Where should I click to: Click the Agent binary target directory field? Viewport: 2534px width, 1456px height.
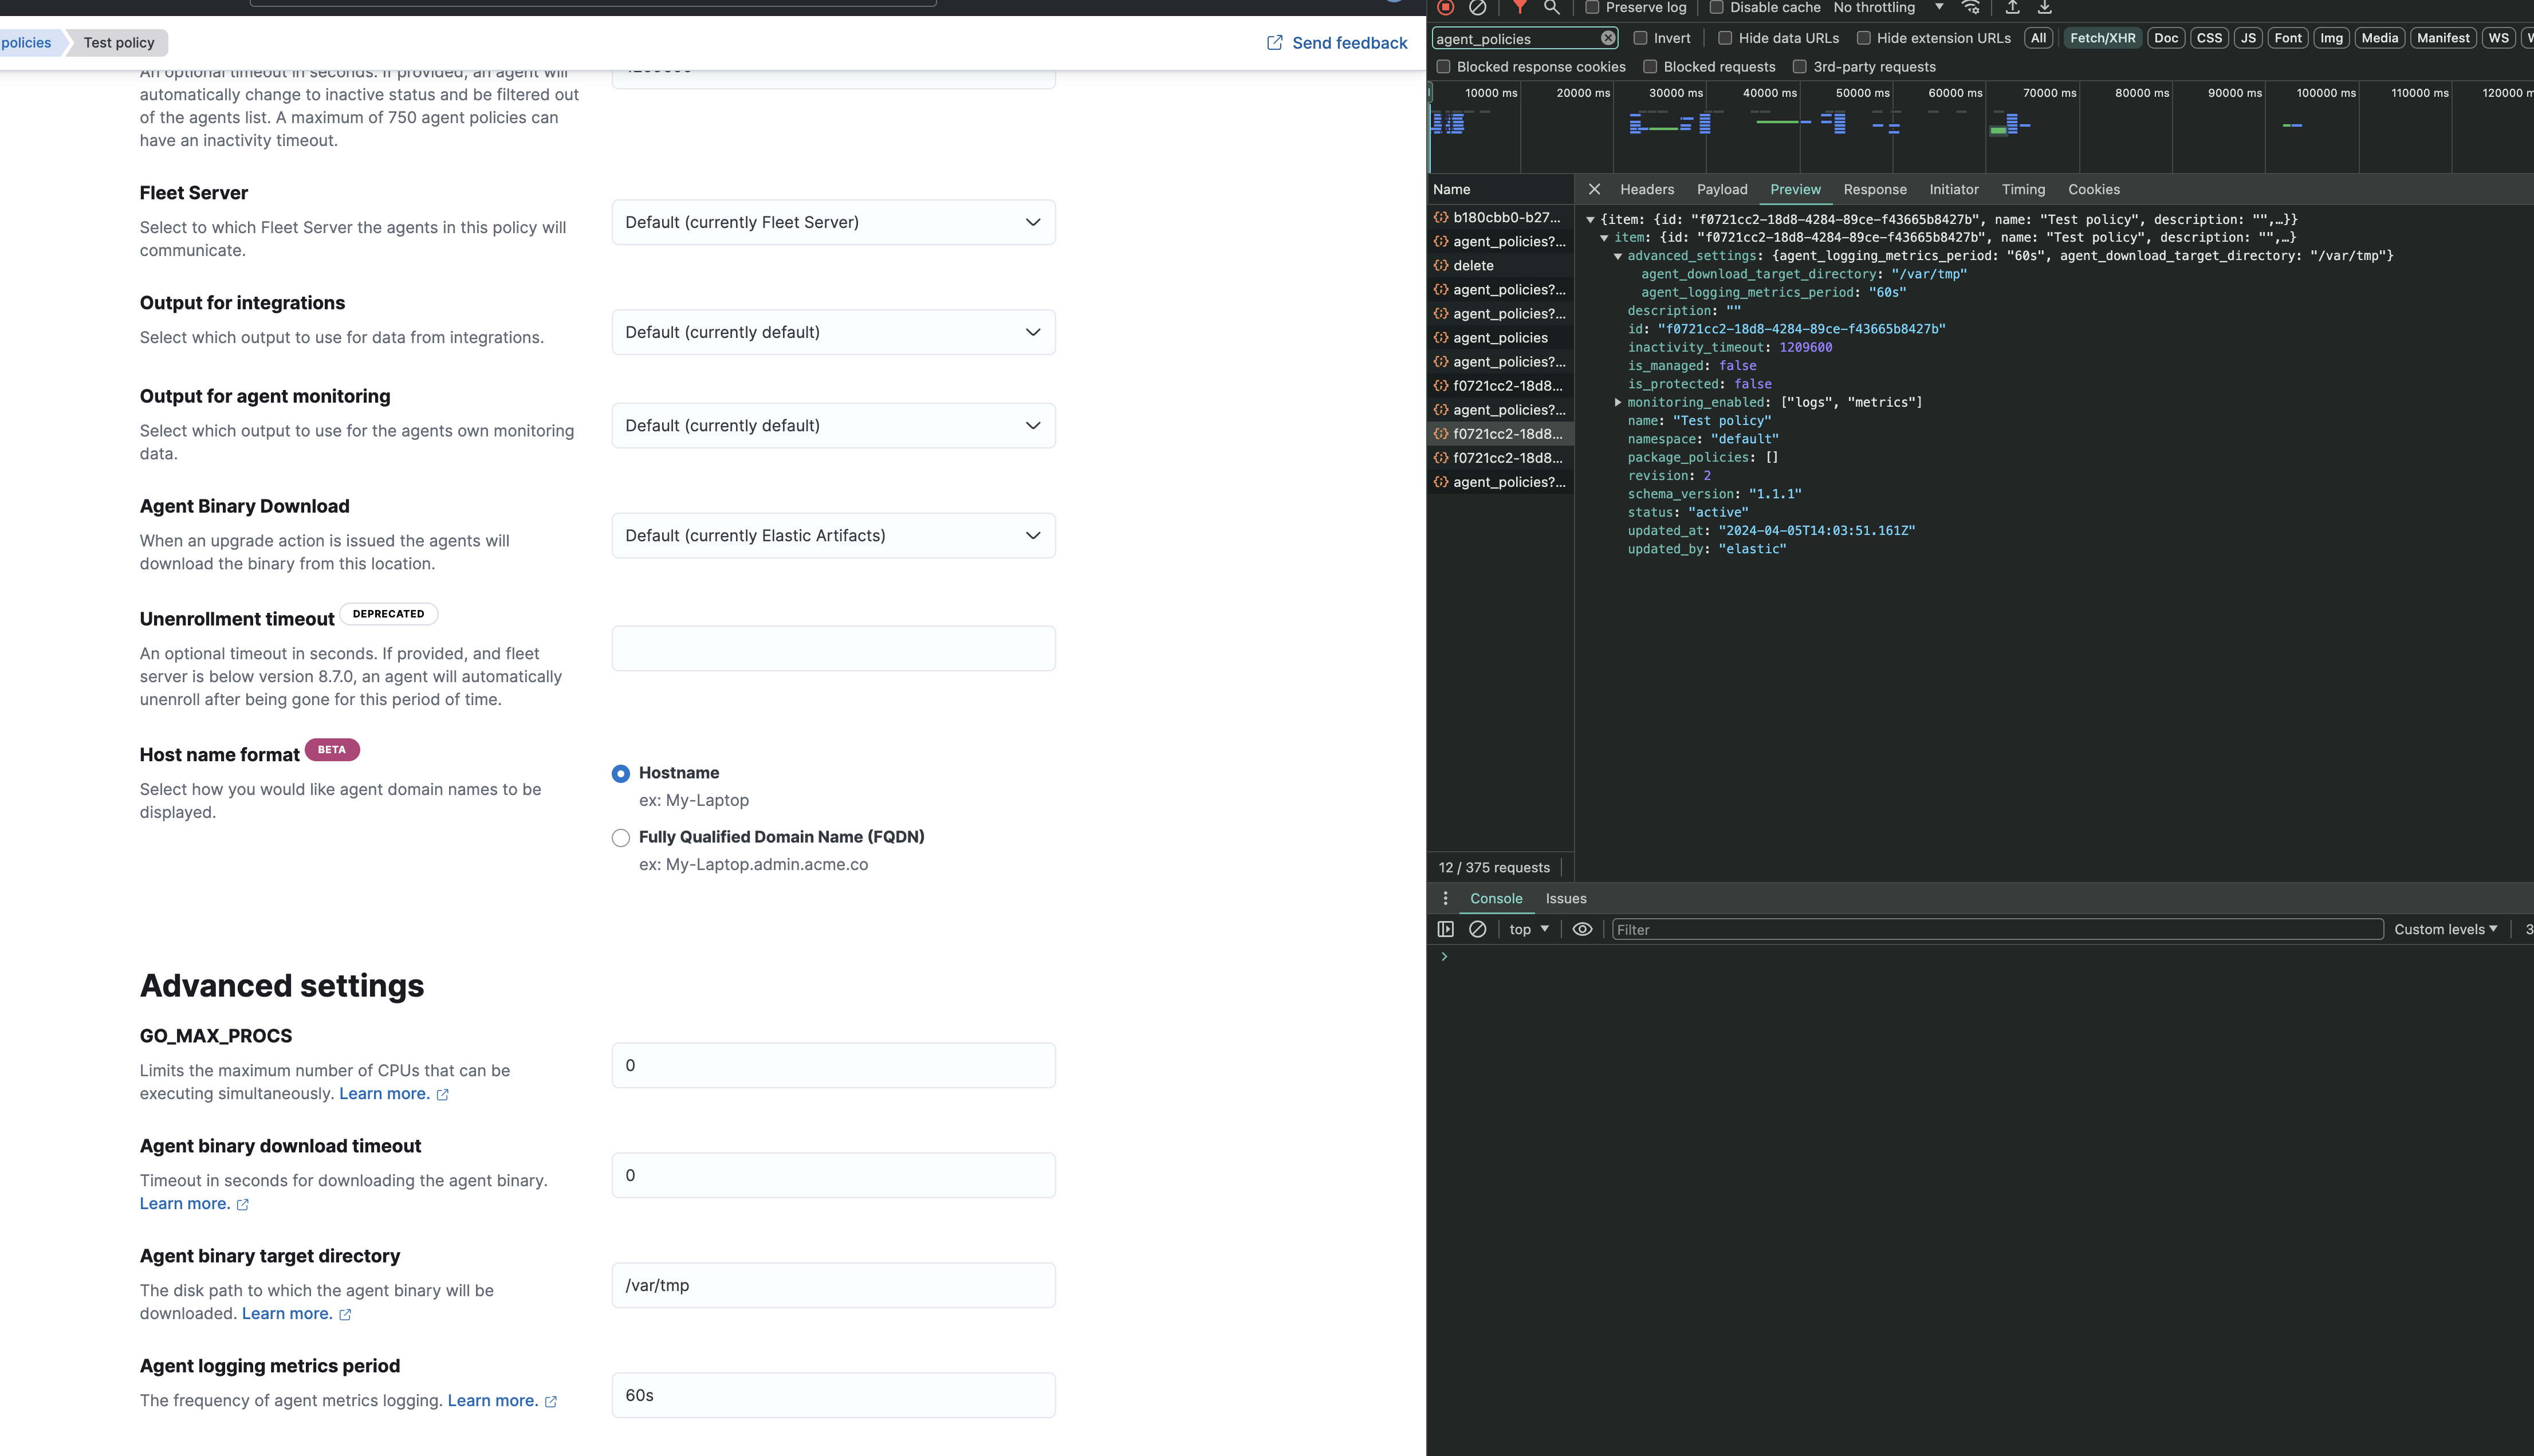pos(833,1286)
